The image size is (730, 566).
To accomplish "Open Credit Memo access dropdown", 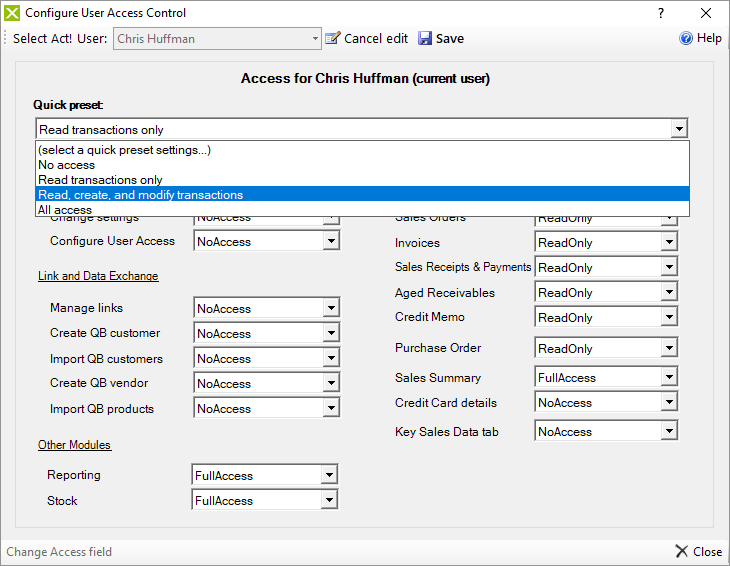I will coord(669,317).
